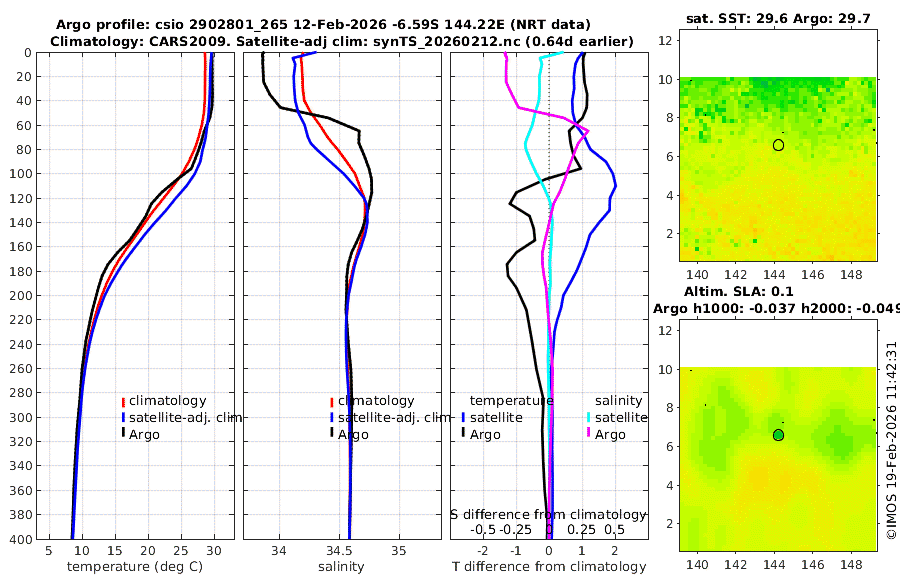
Task: Click the red climatology swatch in temperature legend
Action: (x=123, y=402)
